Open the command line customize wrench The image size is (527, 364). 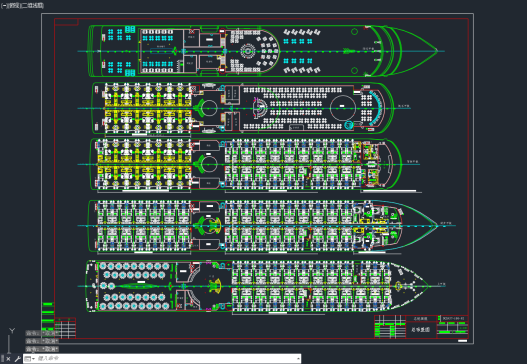click(17, 359)
